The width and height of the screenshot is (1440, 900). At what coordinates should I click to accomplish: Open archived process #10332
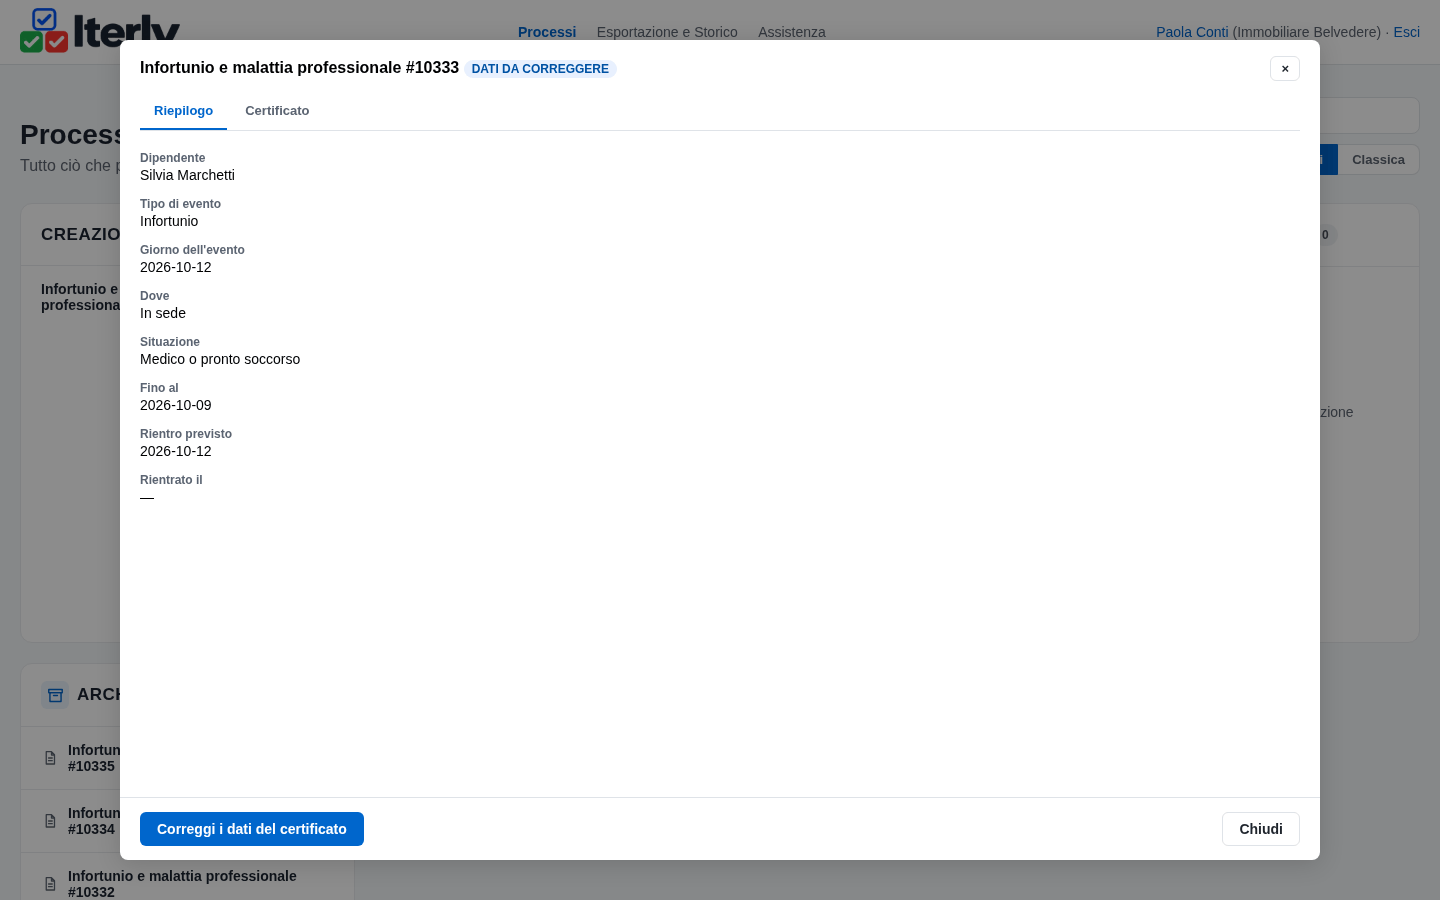point(187,884)
